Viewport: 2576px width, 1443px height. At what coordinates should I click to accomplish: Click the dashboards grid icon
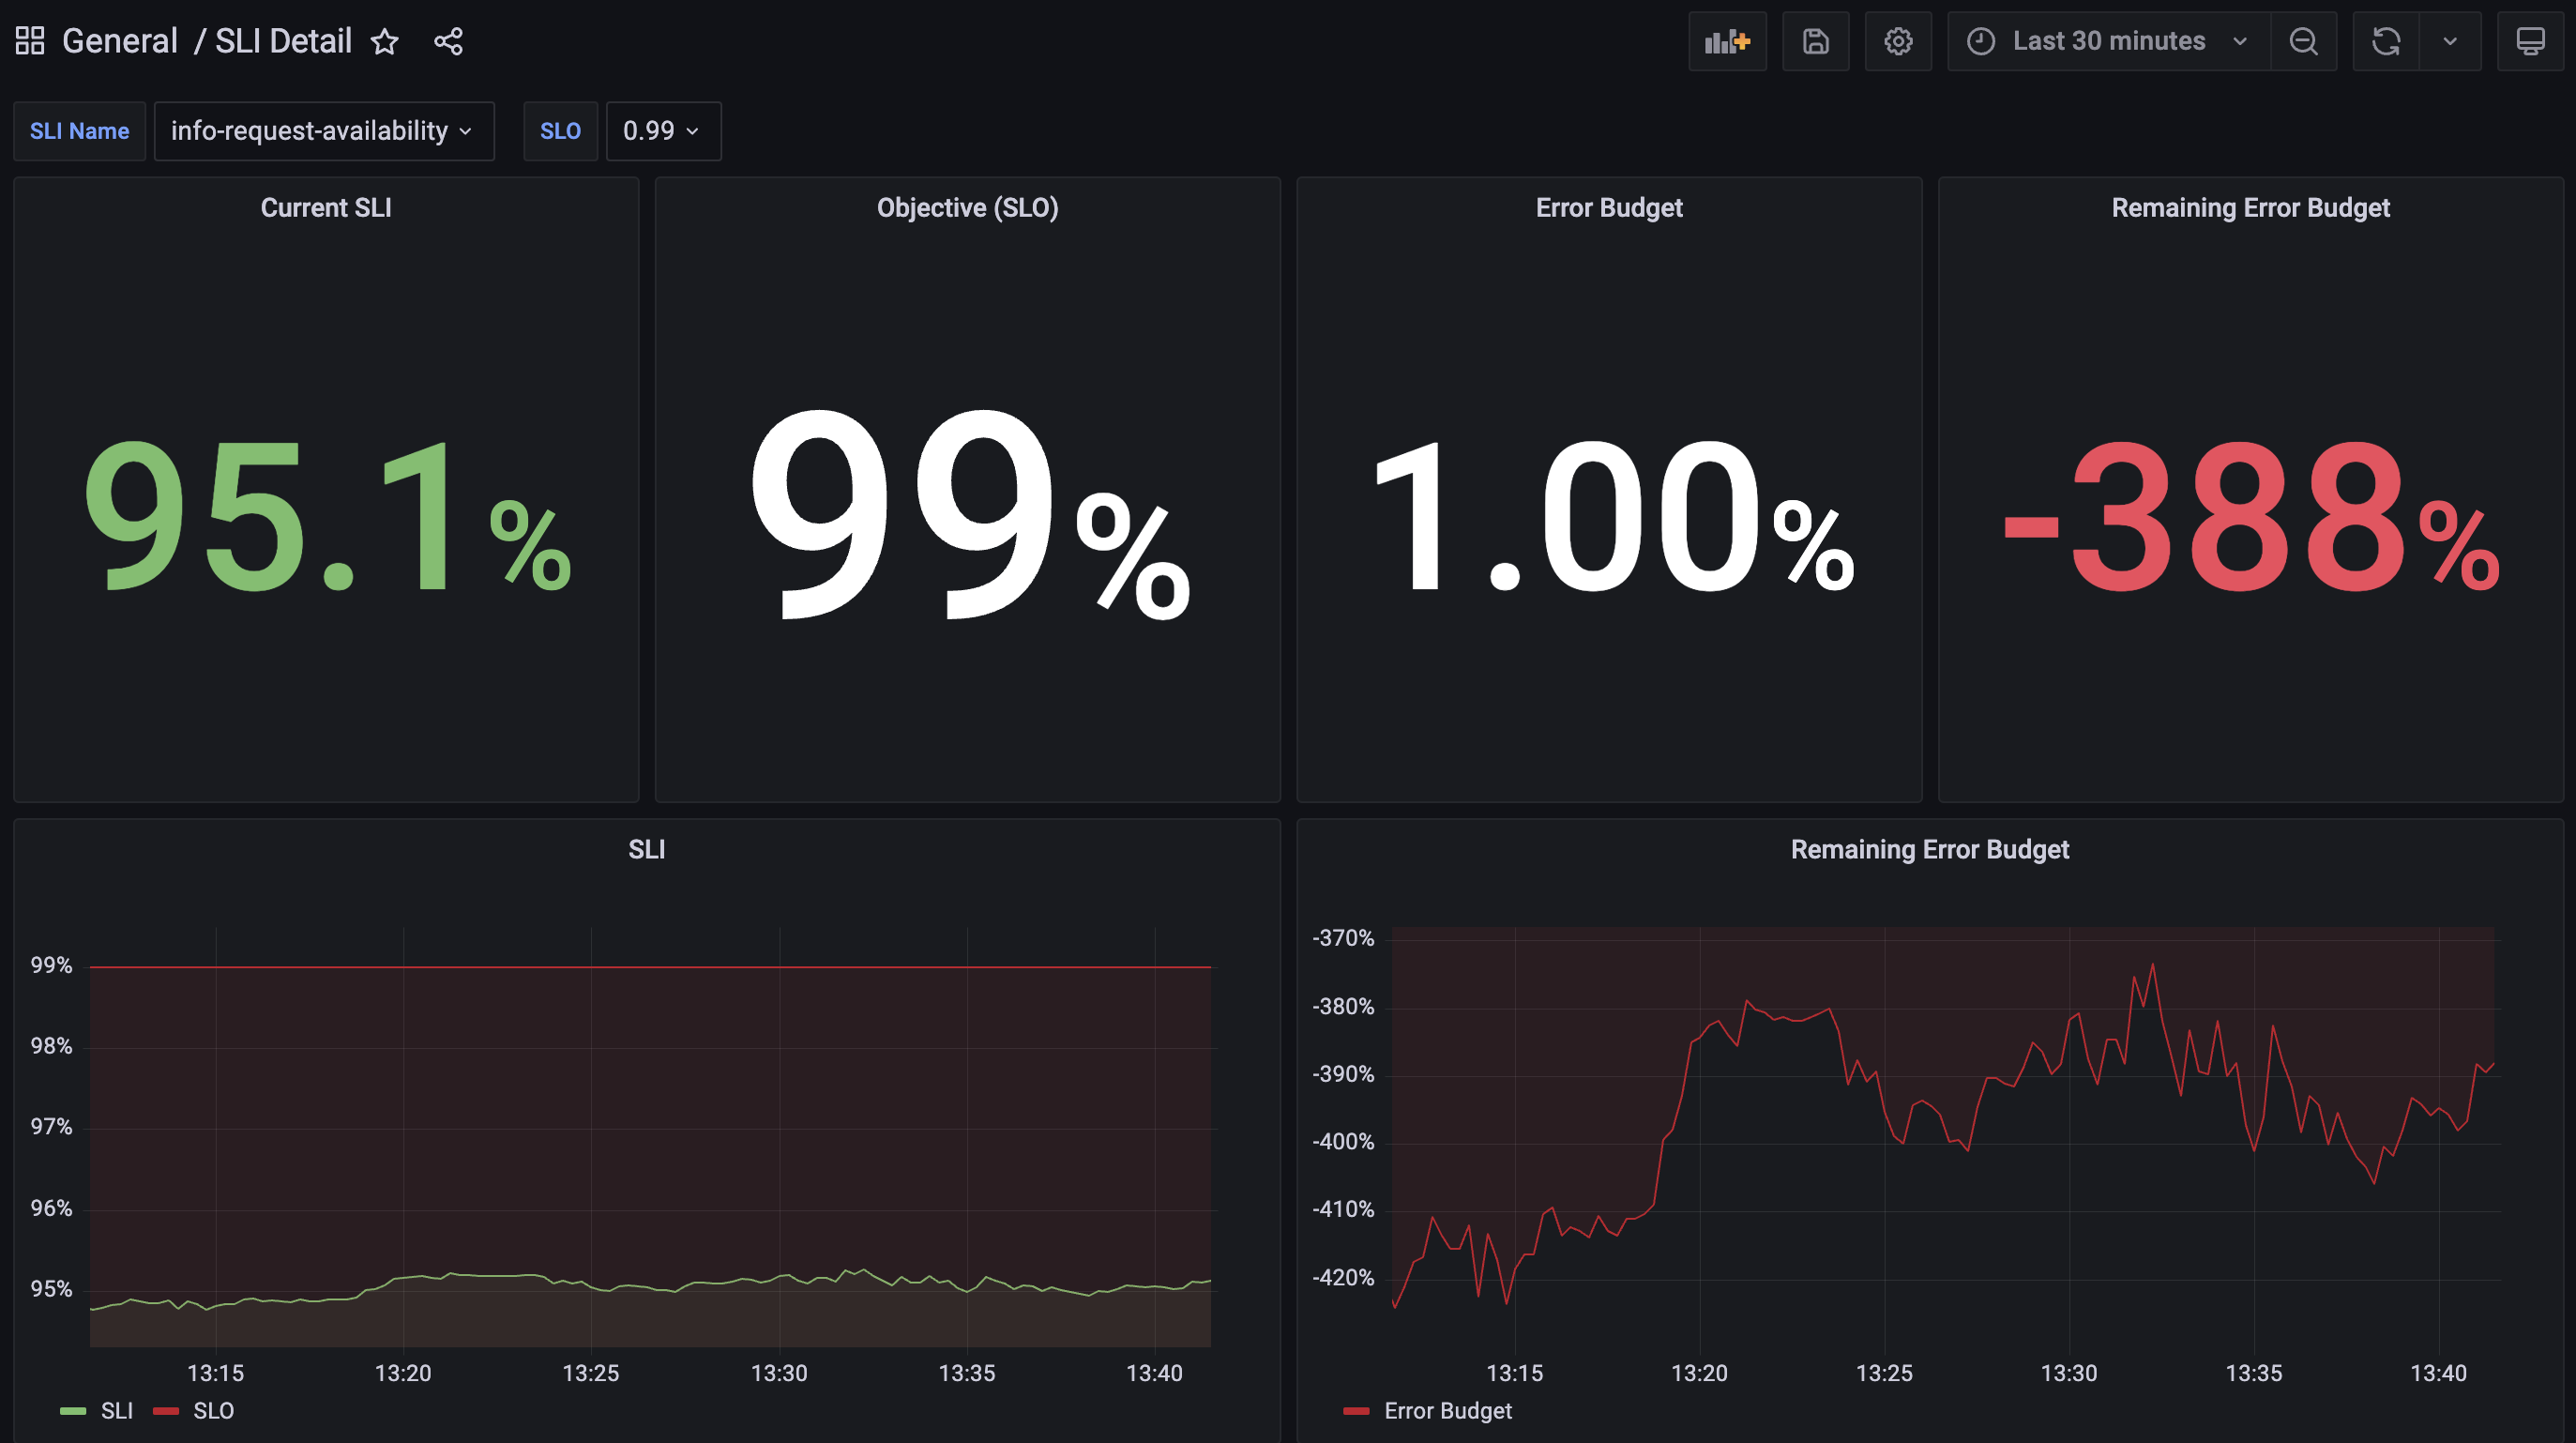click(x=30, y=41)
